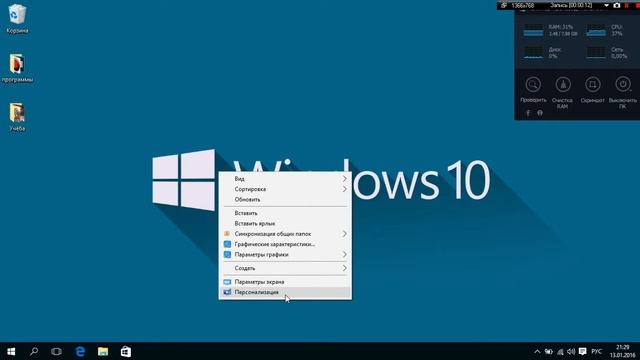Click RAM usage graph in widget
The height and width of the screenshot is (360, 640).
(533, 30)
